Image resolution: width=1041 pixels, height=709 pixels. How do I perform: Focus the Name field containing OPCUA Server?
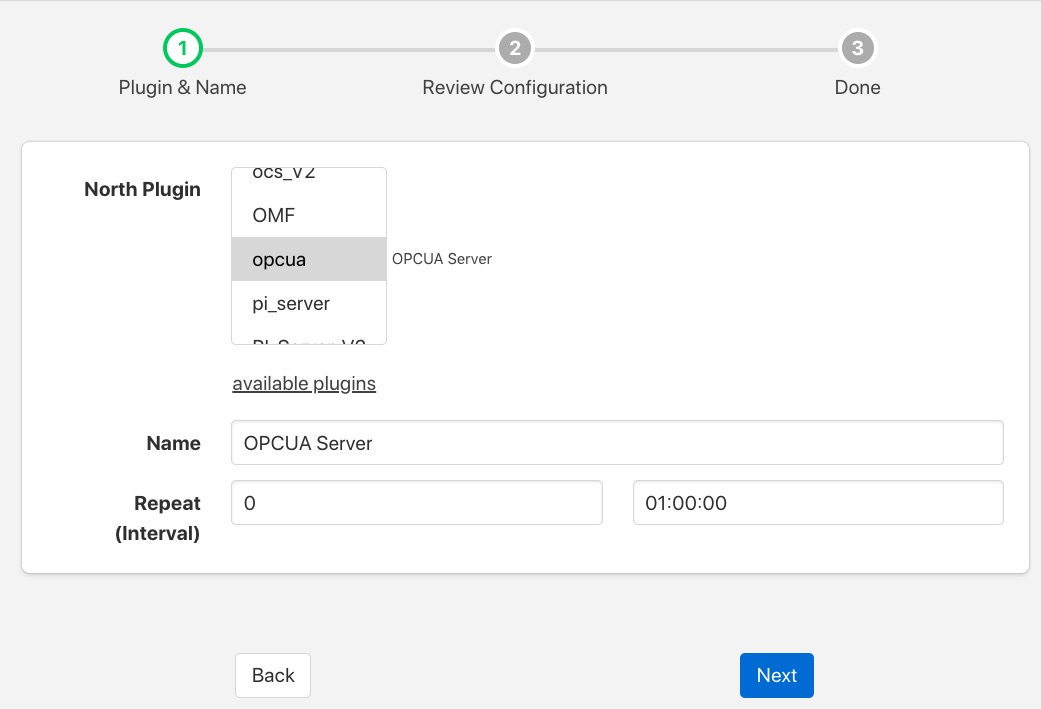(x=616, y=443)
